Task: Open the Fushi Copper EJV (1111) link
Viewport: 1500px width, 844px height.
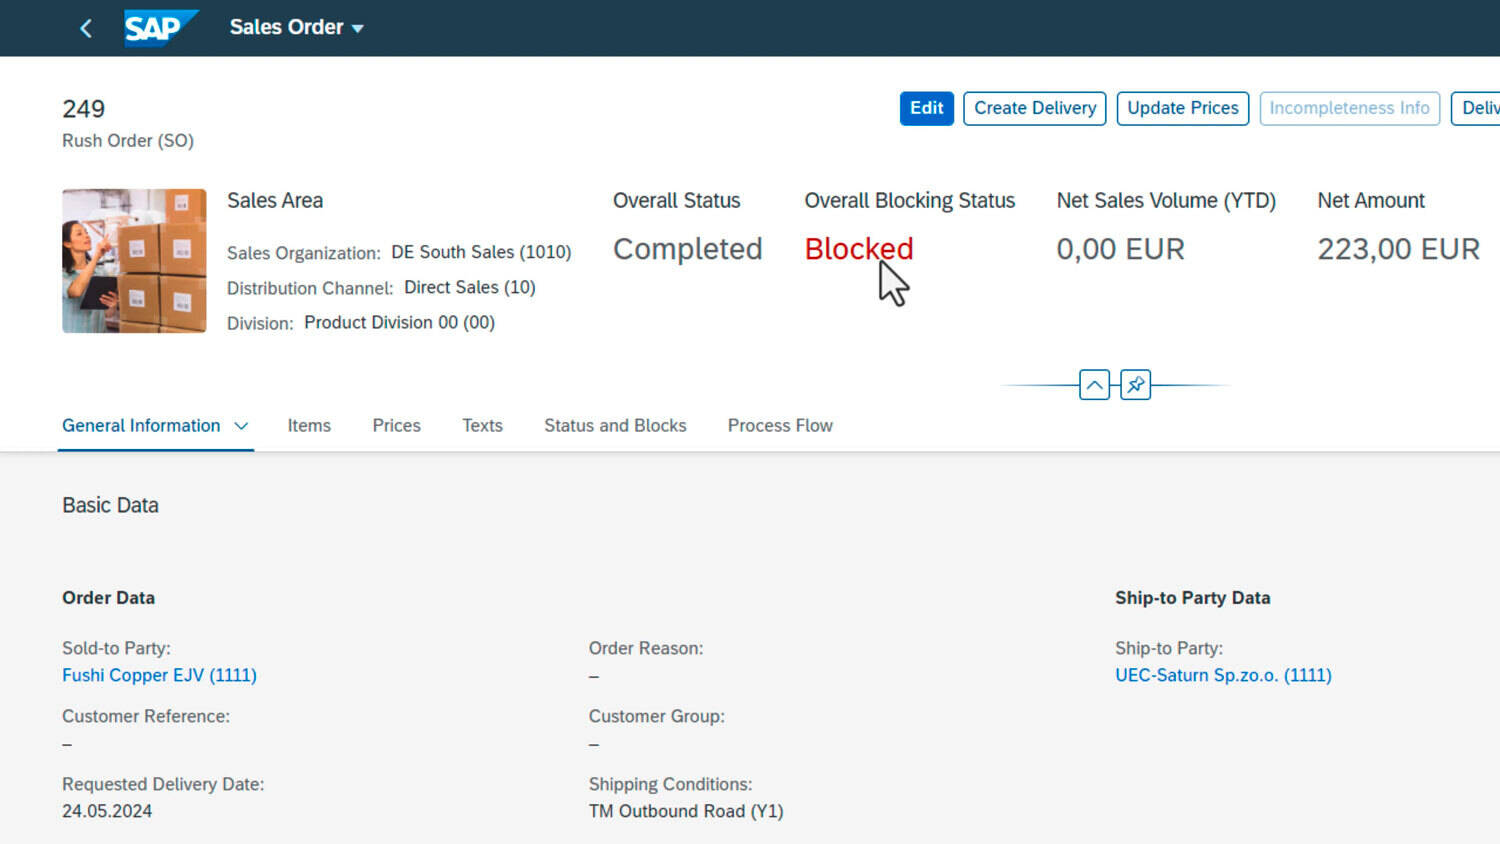Action: [159, 675]
